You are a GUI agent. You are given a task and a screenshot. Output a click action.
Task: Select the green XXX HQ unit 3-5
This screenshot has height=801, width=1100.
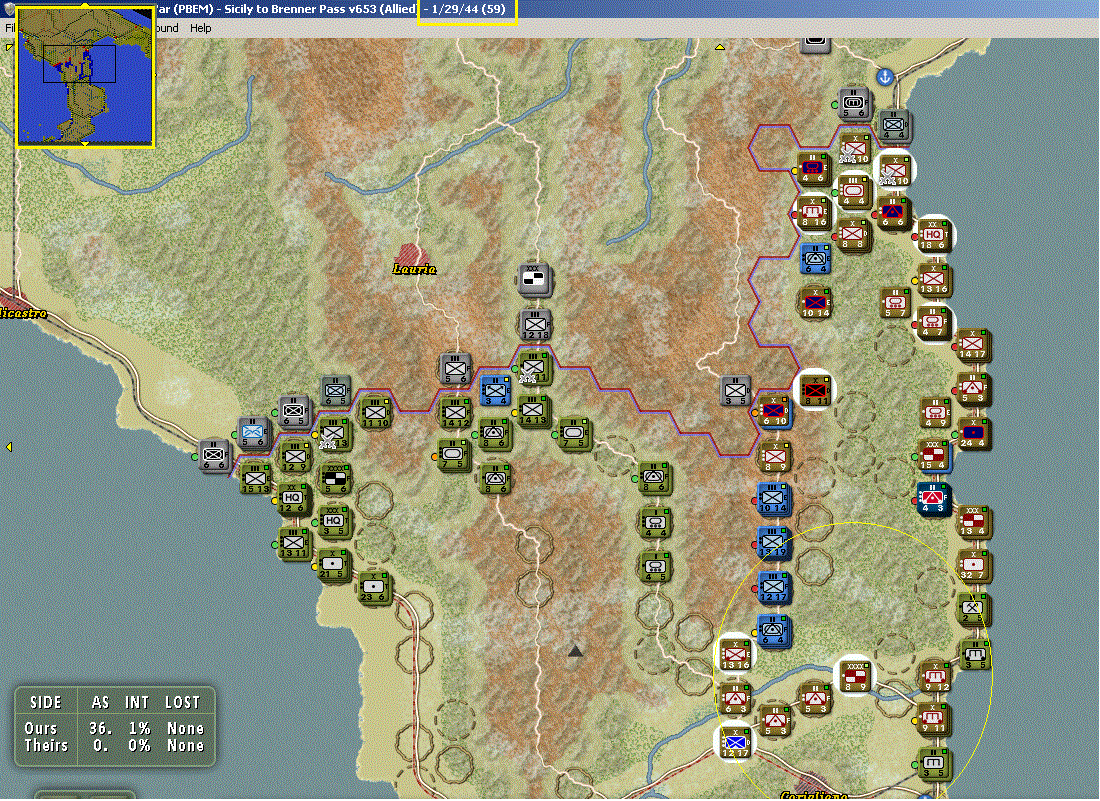pyautogui.click(x=334, y=522)
